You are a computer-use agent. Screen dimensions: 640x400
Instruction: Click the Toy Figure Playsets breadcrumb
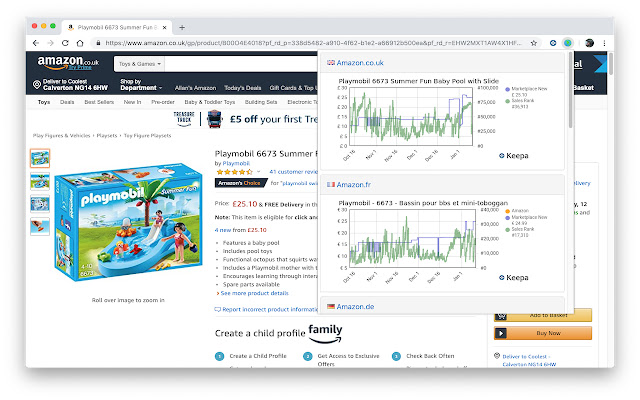click(147, 136)
